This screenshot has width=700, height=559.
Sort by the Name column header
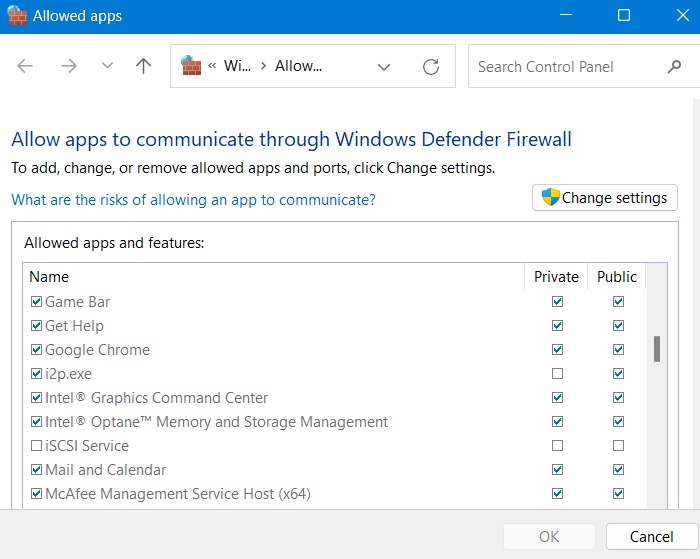(x=274, y=276)
